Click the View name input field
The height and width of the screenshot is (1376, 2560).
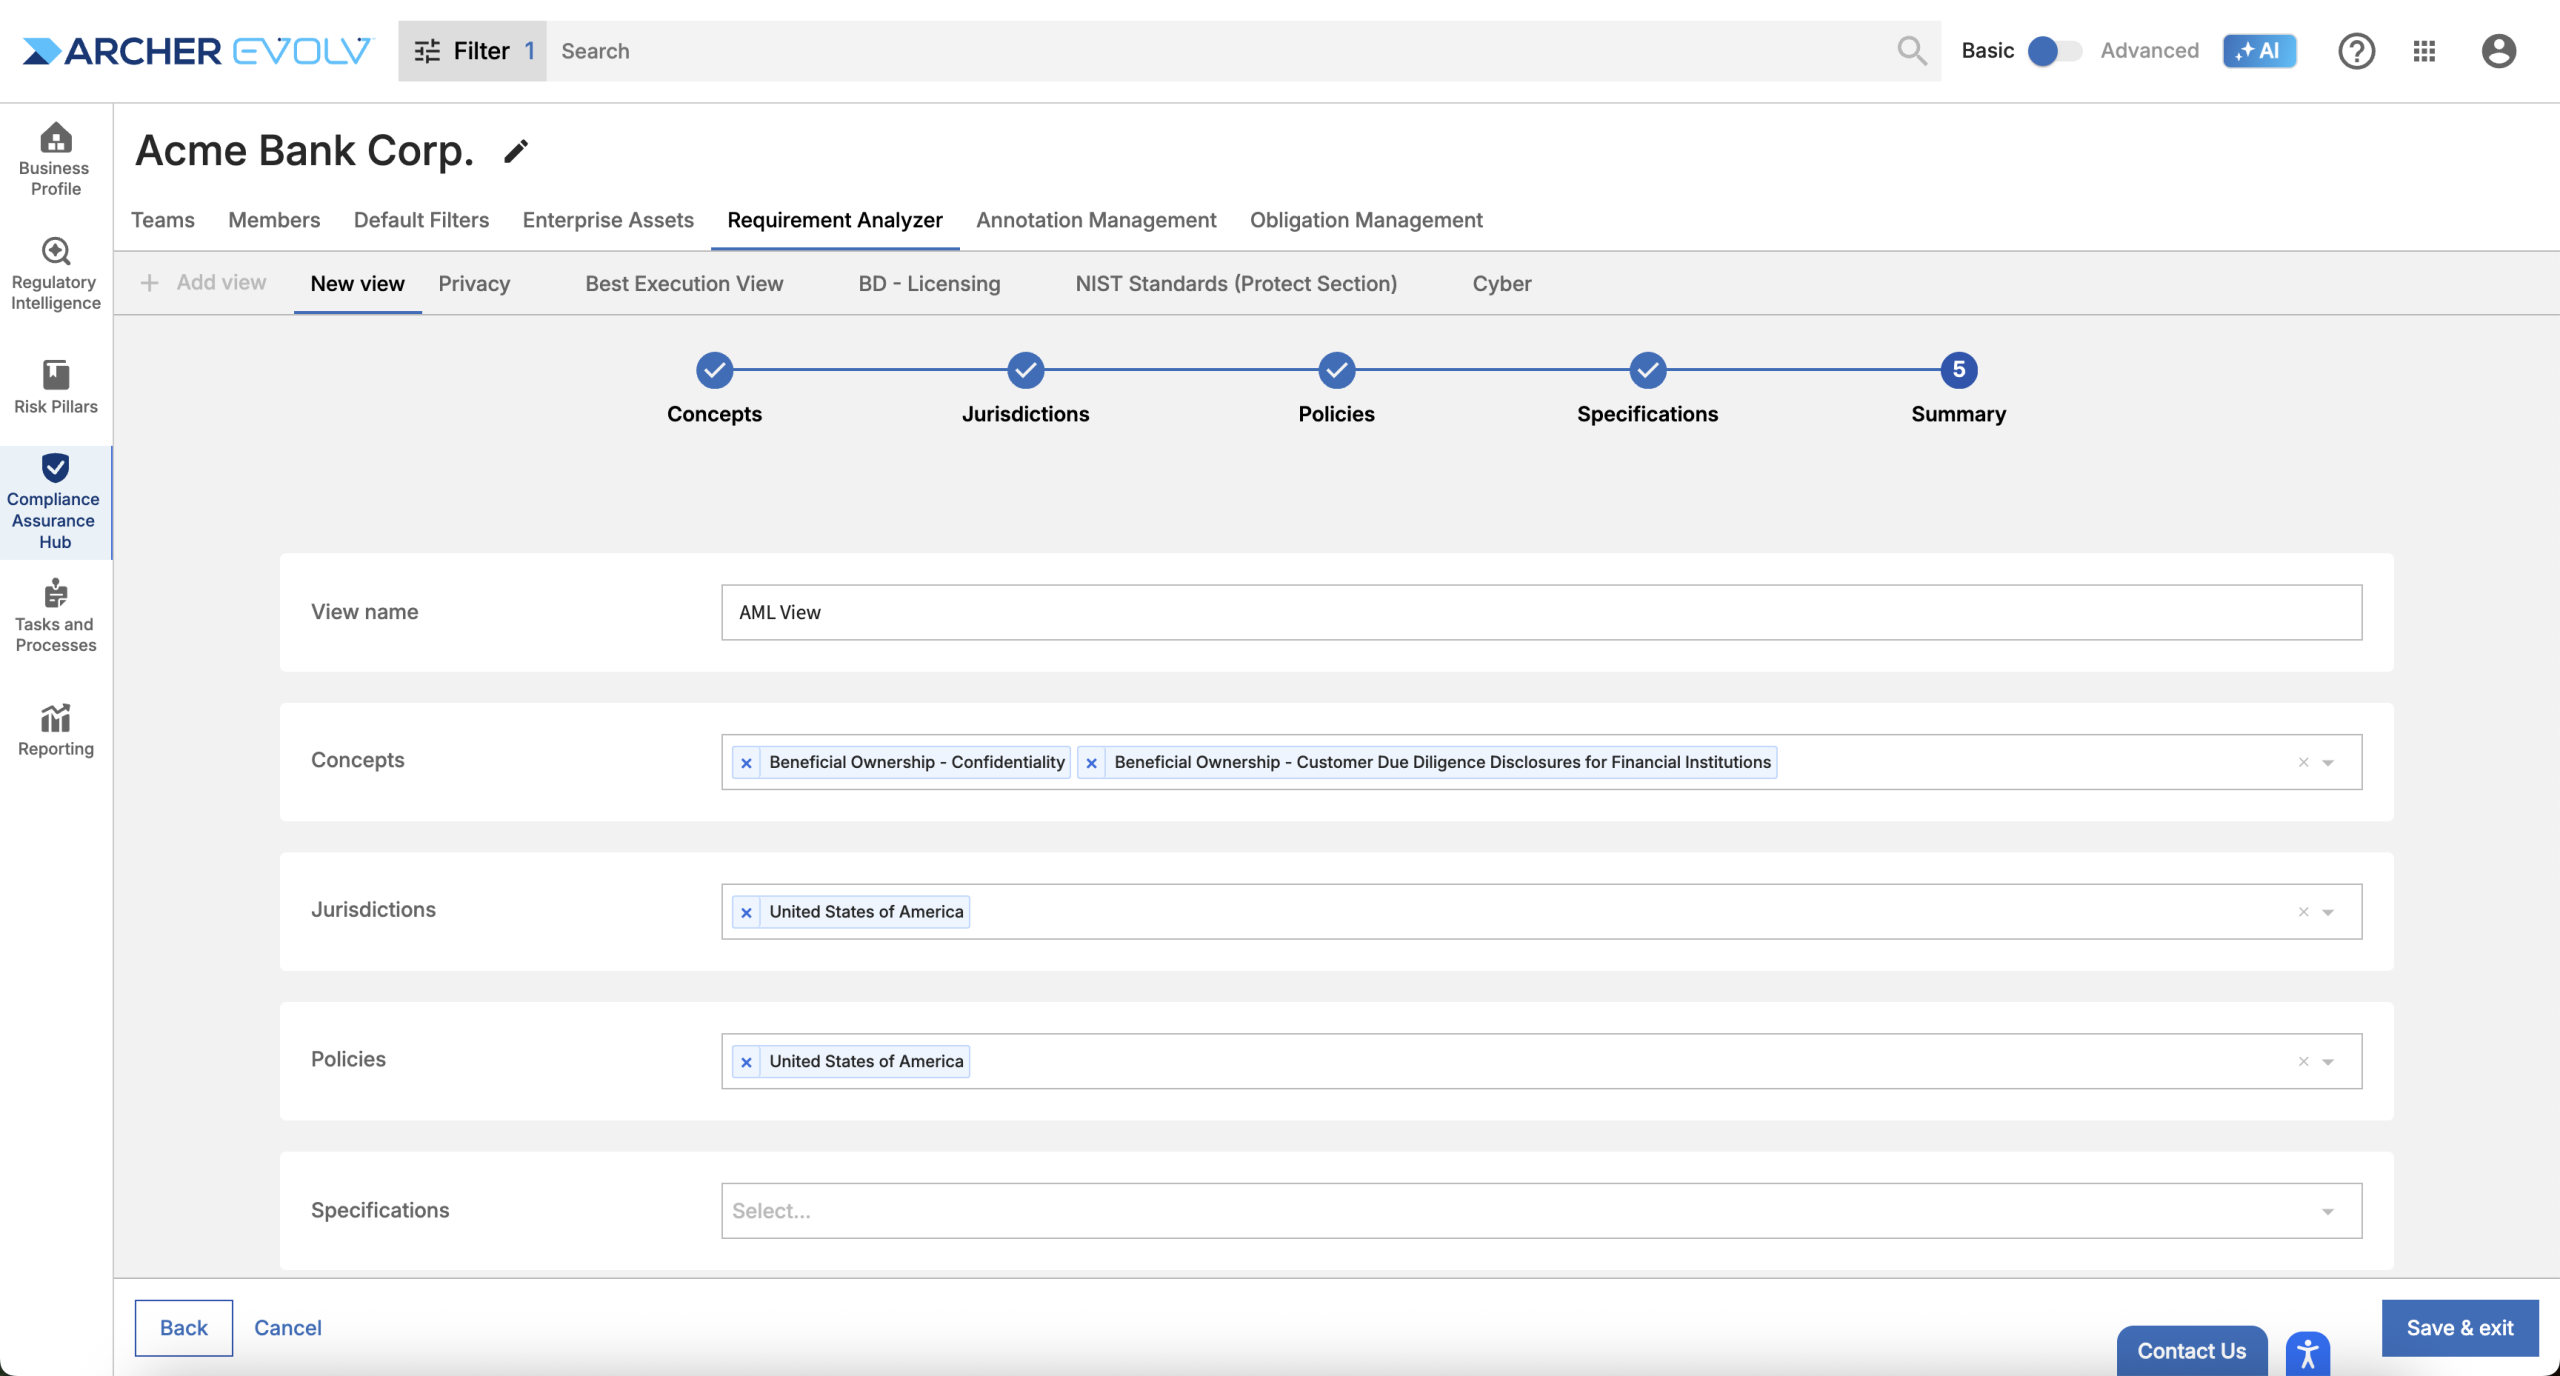[1540, 613]
